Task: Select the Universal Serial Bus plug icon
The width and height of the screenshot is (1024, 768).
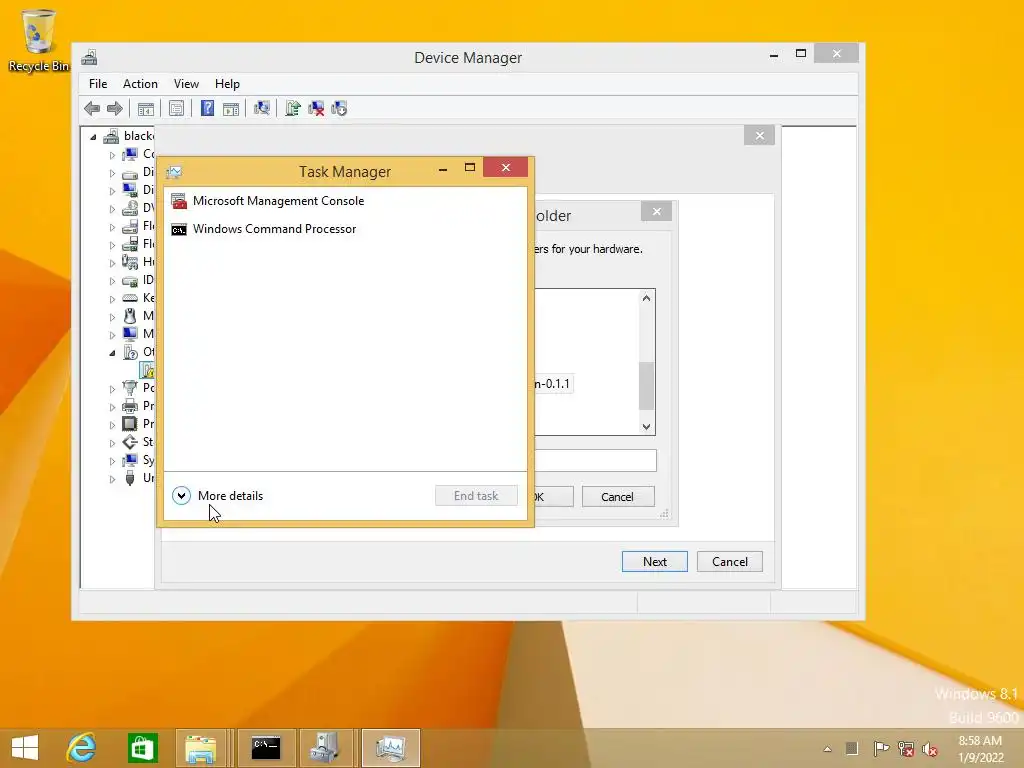Action: tap(130, 478)
